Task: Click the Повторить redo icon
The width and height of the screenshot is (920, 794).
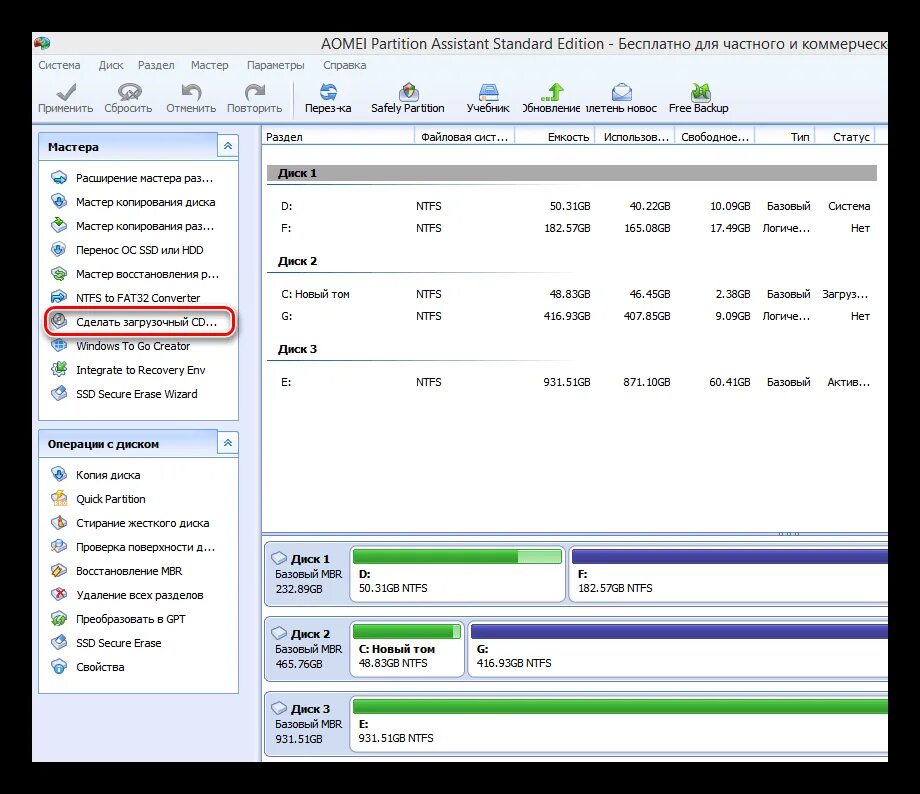Action: 255,92
